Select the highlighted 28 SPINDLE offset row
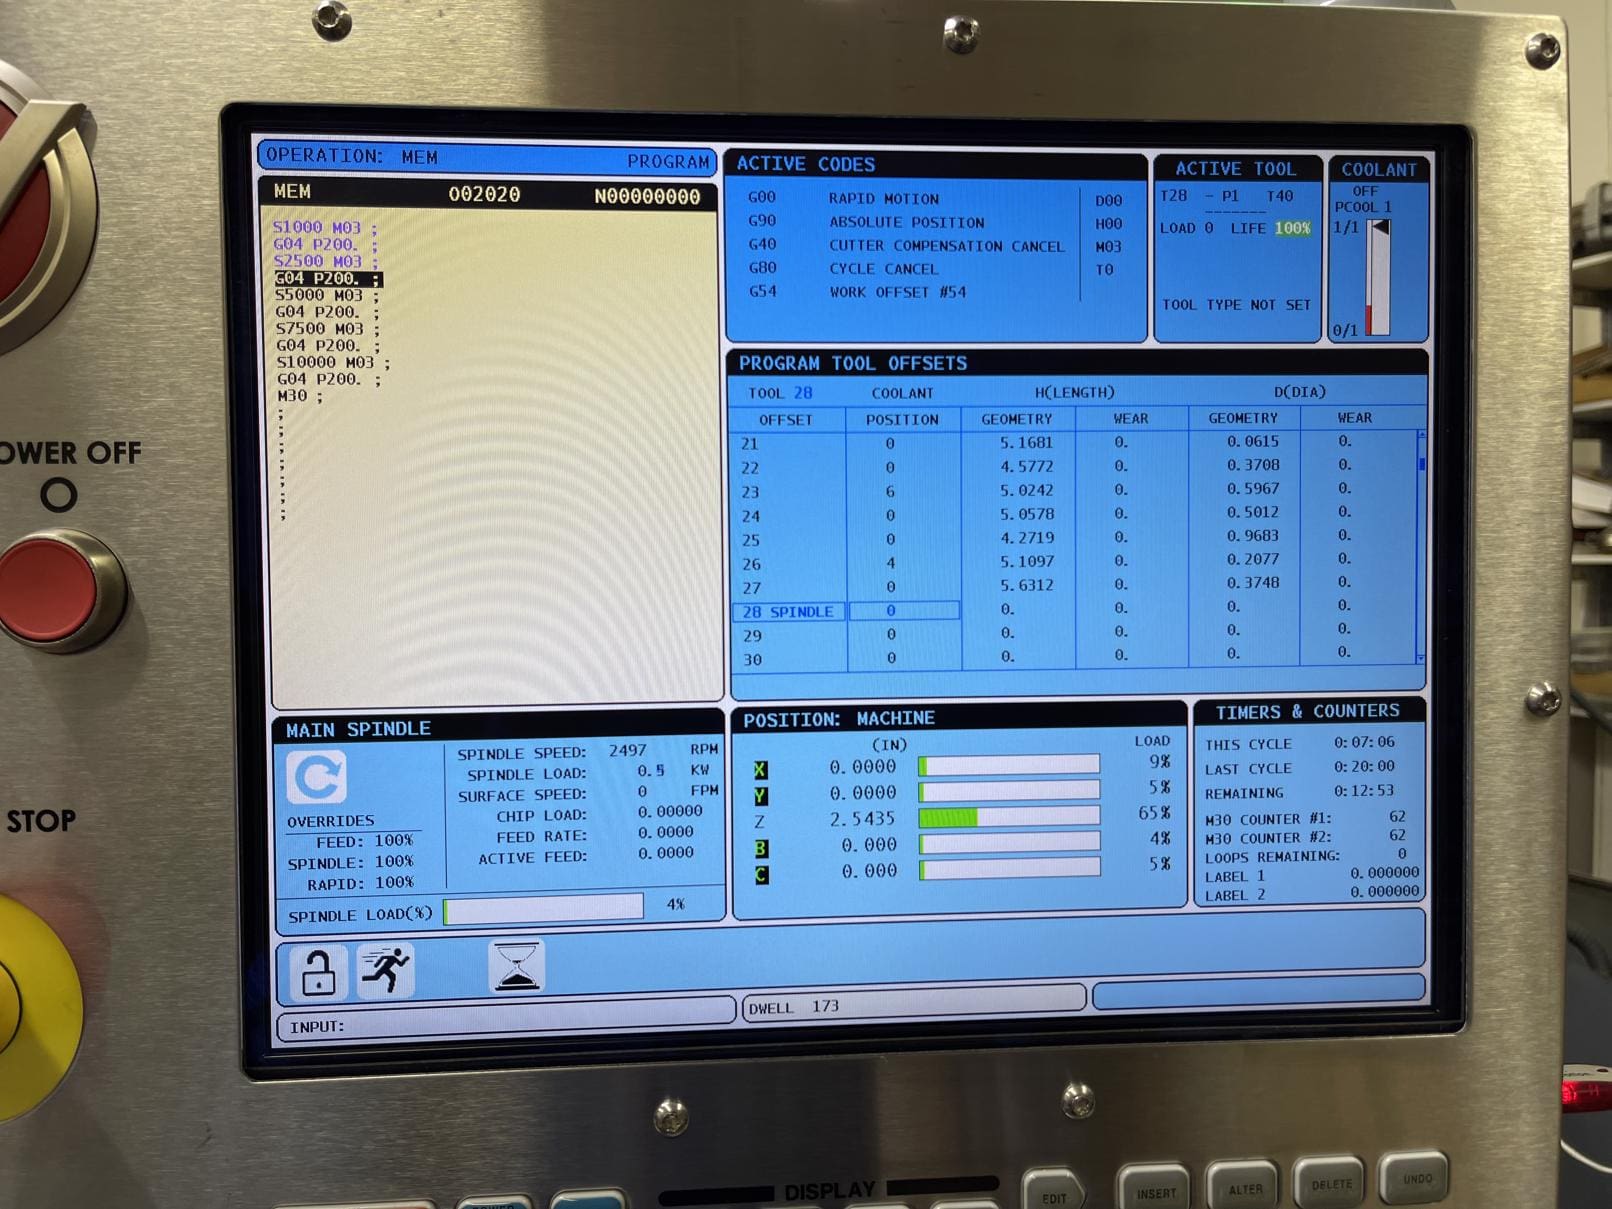Image resolution: width=1612 pixels, height=1209 pixels. point(1076,610)
